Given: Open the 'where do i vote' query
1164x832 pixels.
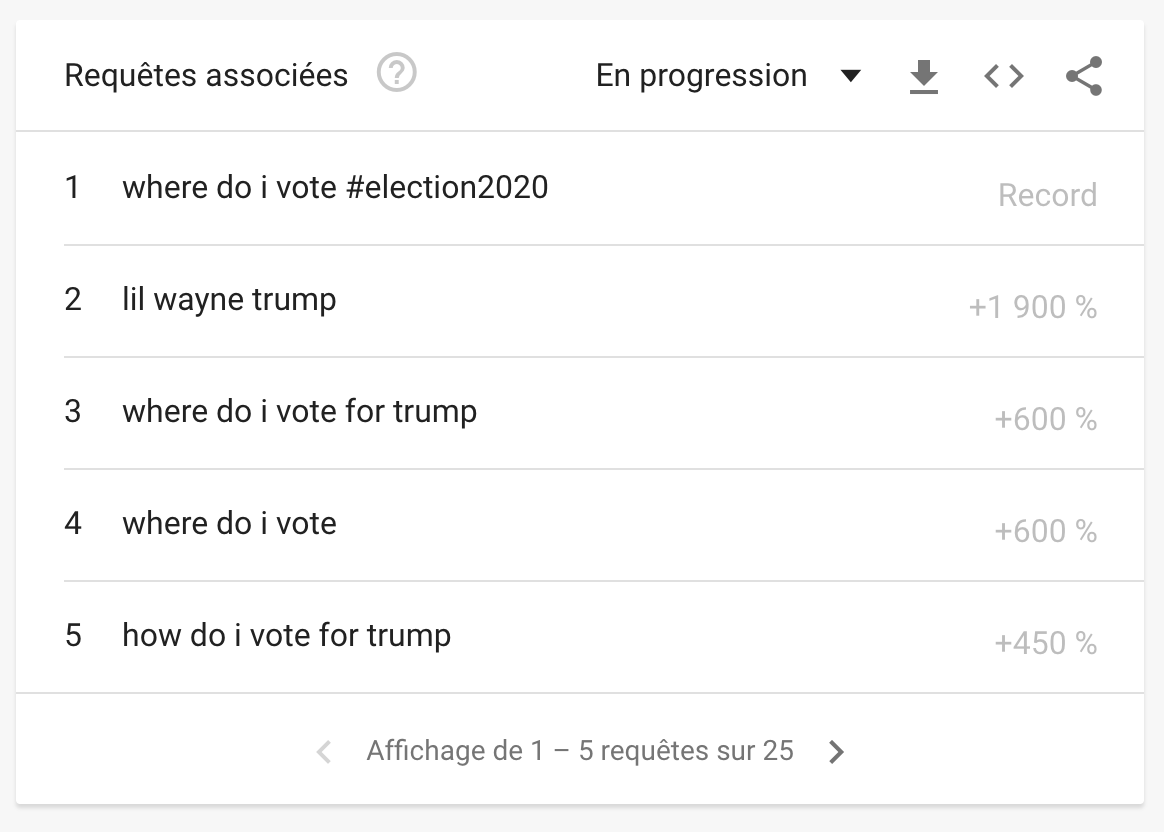Looking at the screenshot, I should pyautogui.click(x=229, y=523).
